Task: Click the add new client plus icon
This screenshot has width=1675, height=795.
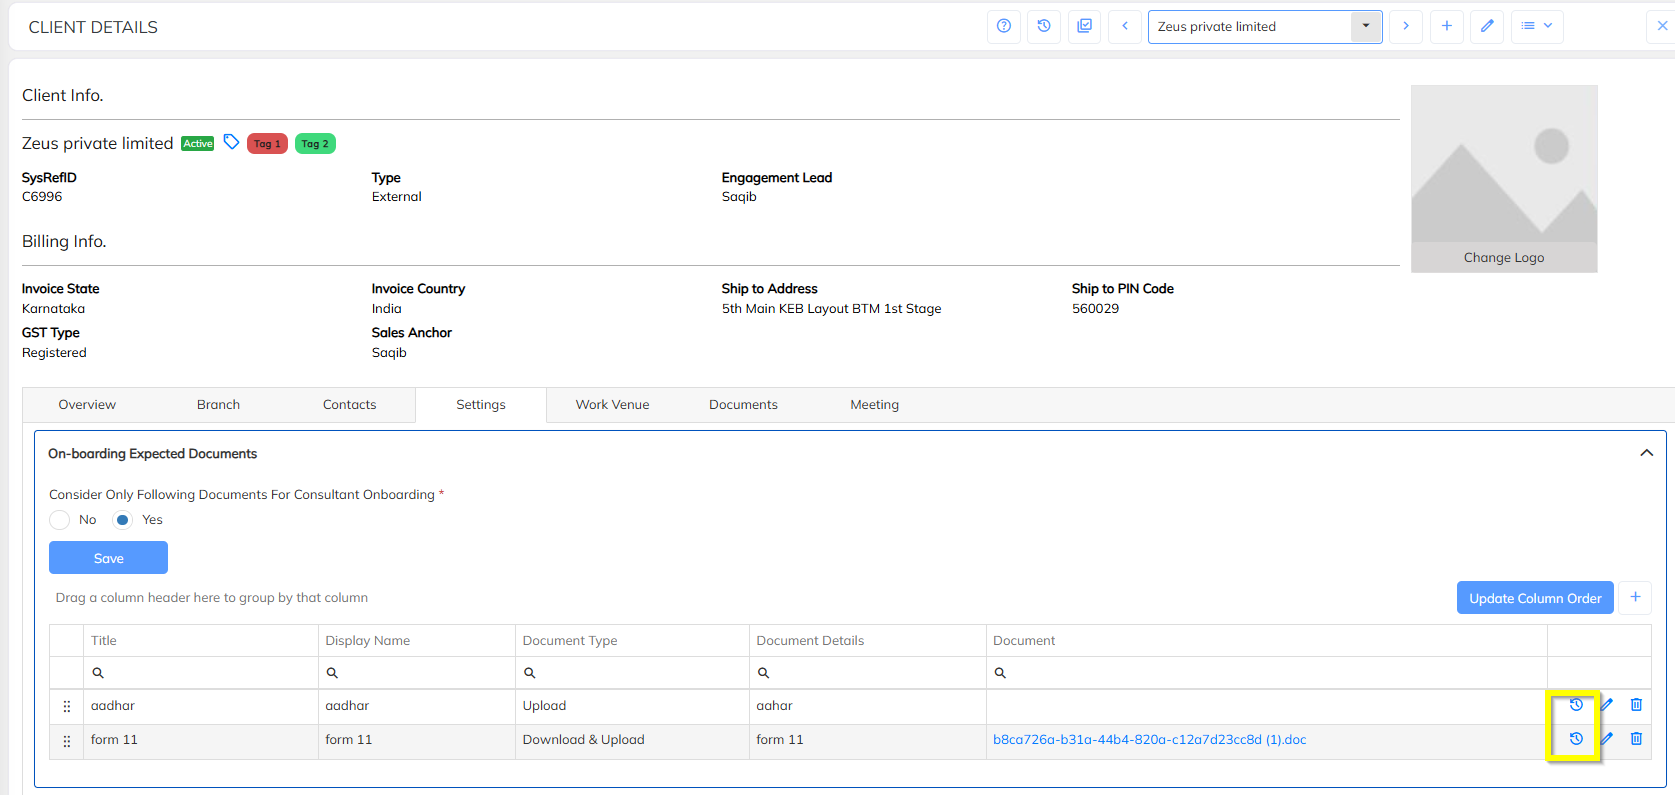Action: point(1447,26)
